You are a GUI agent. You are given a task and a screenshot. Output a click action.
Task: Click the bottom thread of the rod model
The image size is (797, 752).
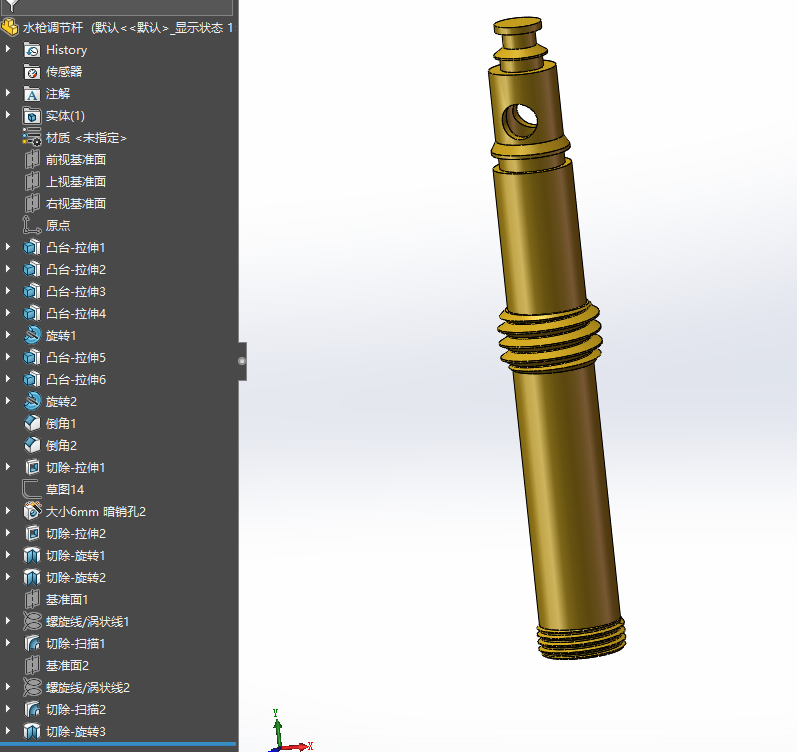pos(581,641)
